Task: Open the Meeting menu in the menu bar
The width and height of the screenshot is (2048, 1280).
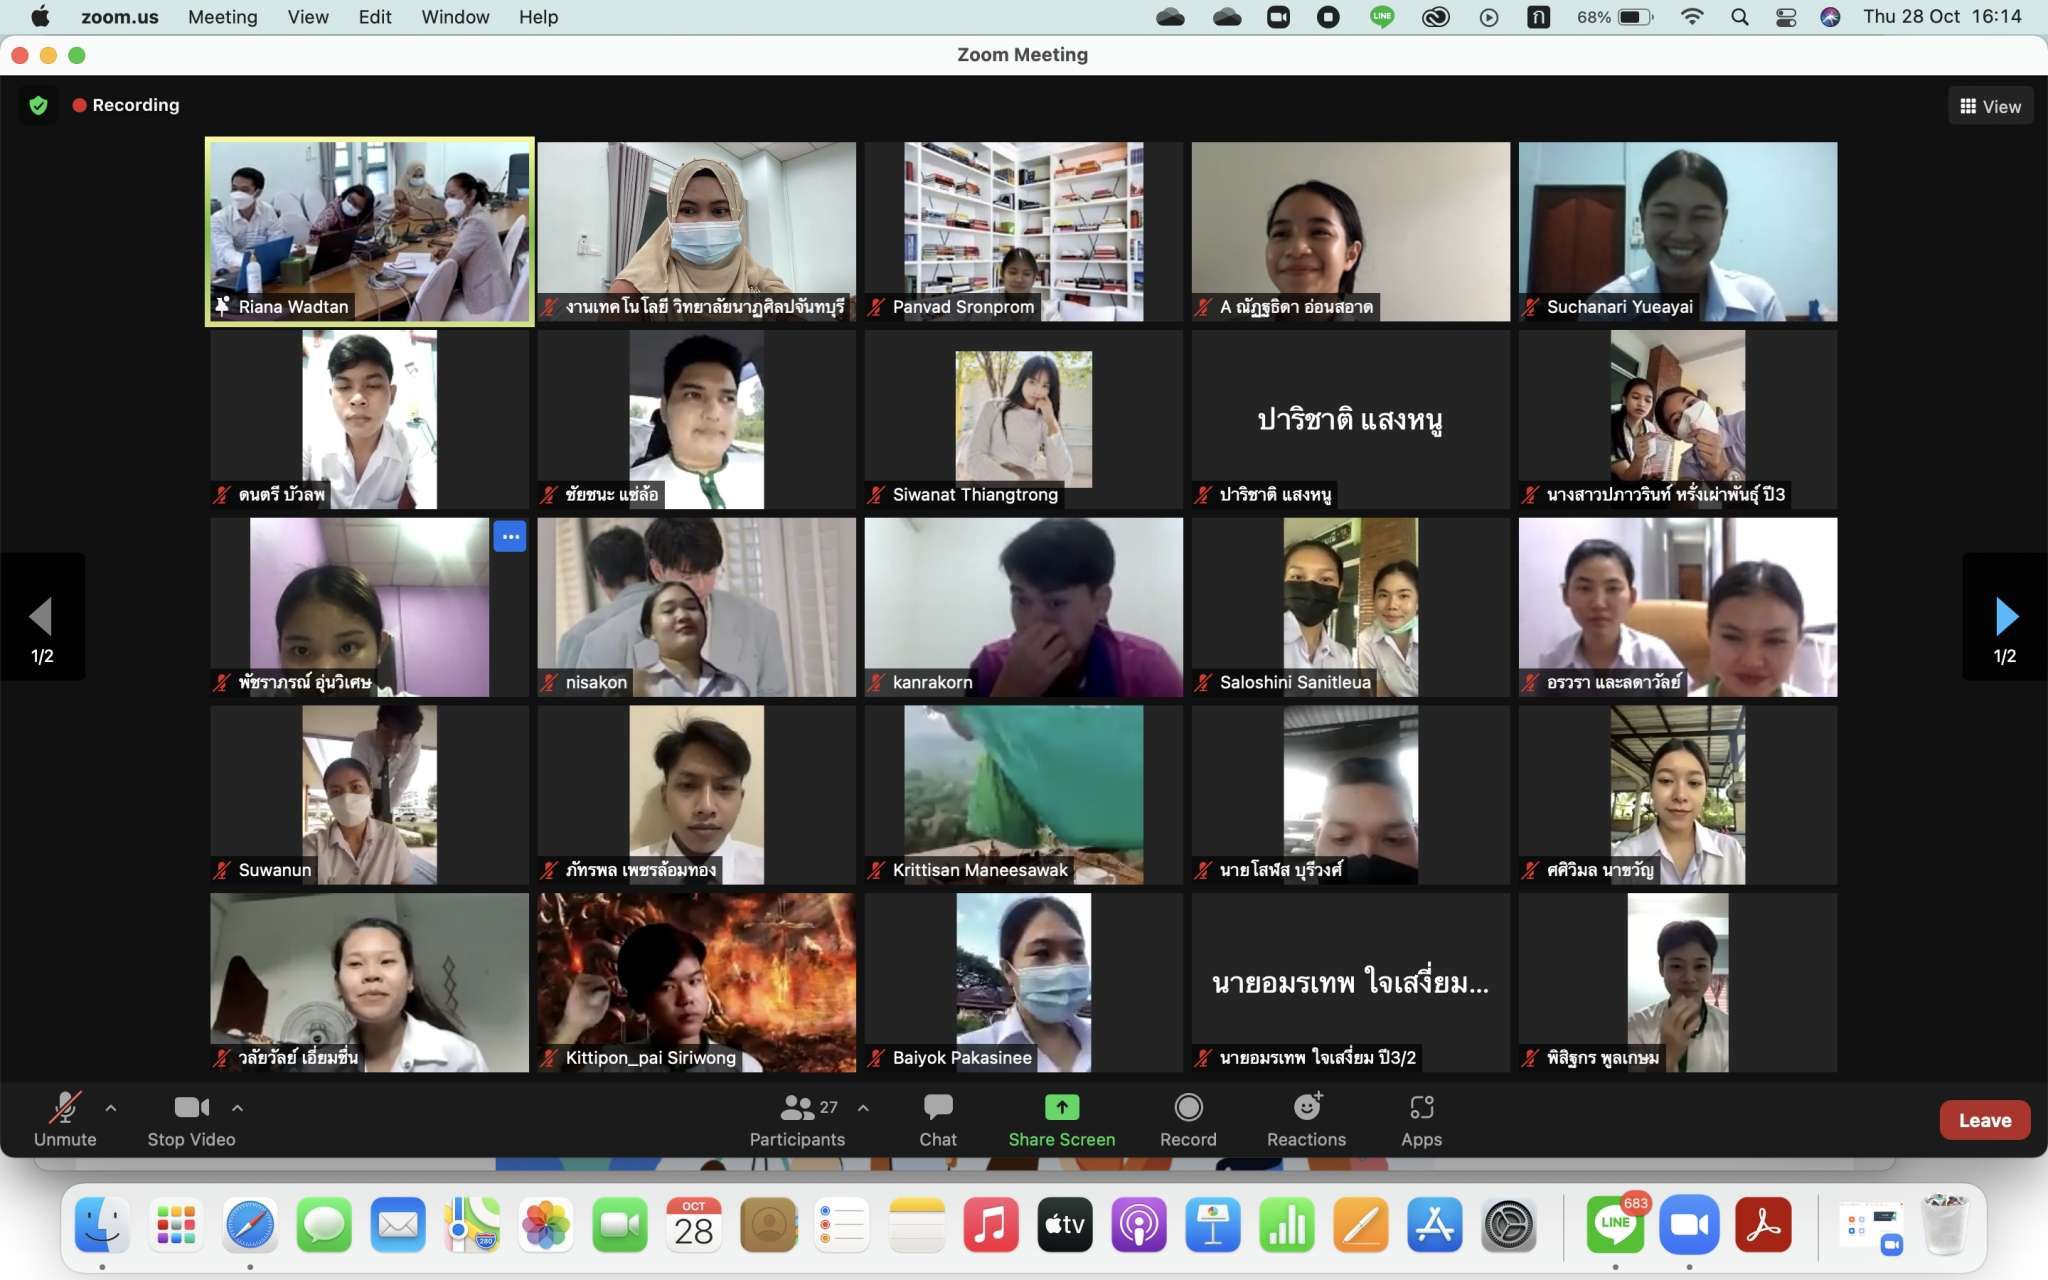Action: pyautogui.click(x=222, y=17)
